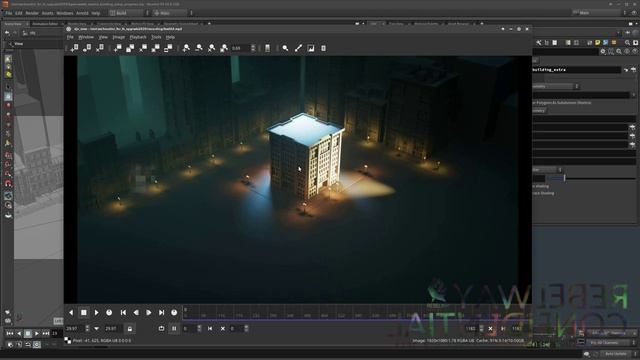This screenshot has height=360, width=640.
Task: Toggle the MPlay loop playback mode icon
Action: [161, 329]
